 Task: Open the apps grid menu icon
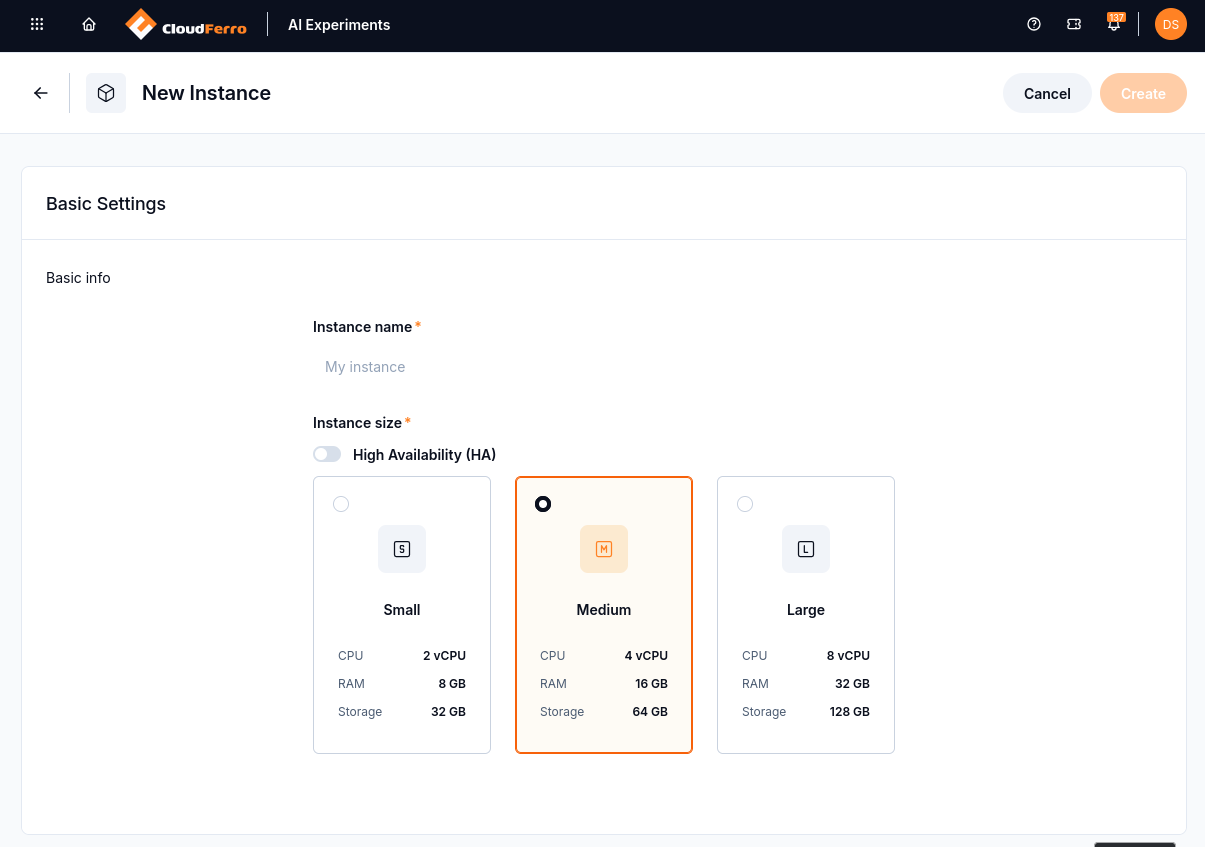(37, 25)
